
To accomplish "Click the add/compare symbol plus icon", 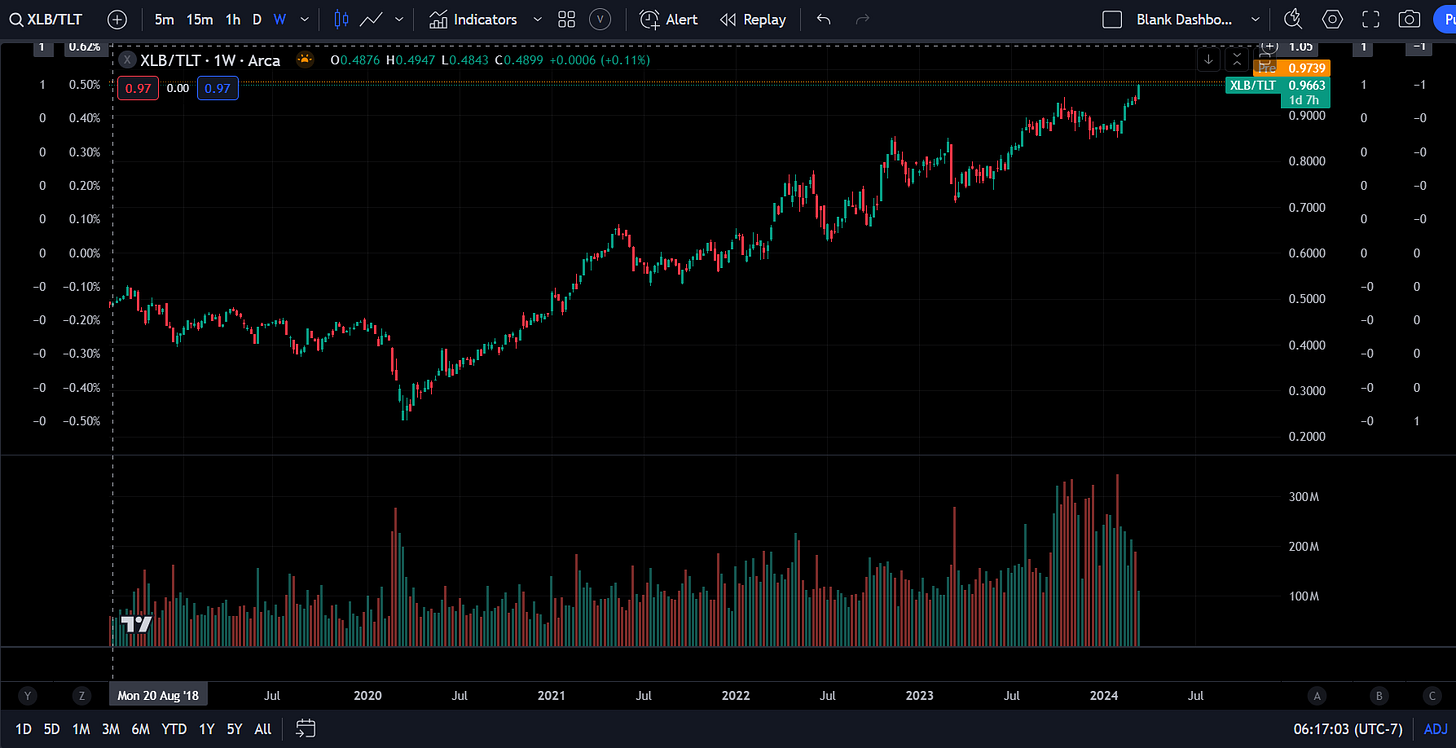I will pyautogui.click(x=117, y=19).
